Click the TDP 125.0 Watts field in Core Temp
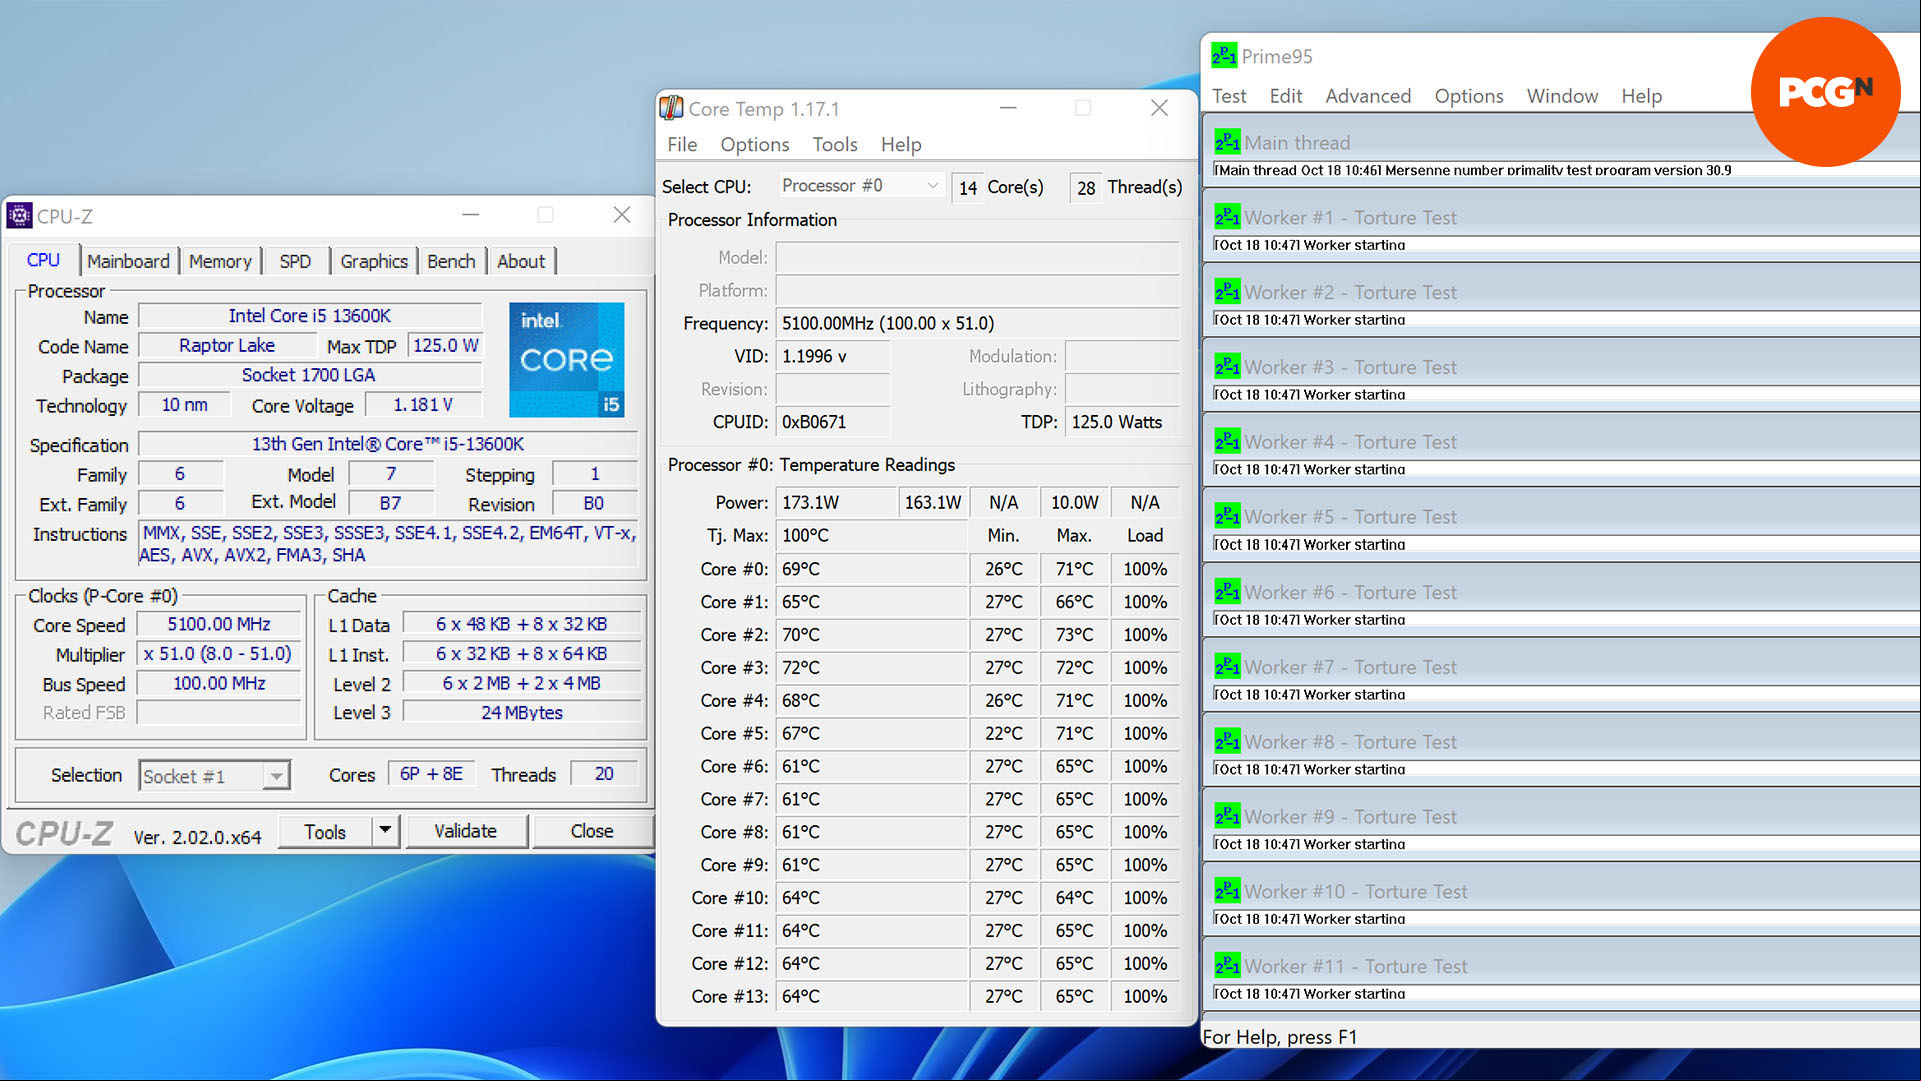Image resolution: width=1921 pixels, height=1081 pixels. pos(1122,422)
